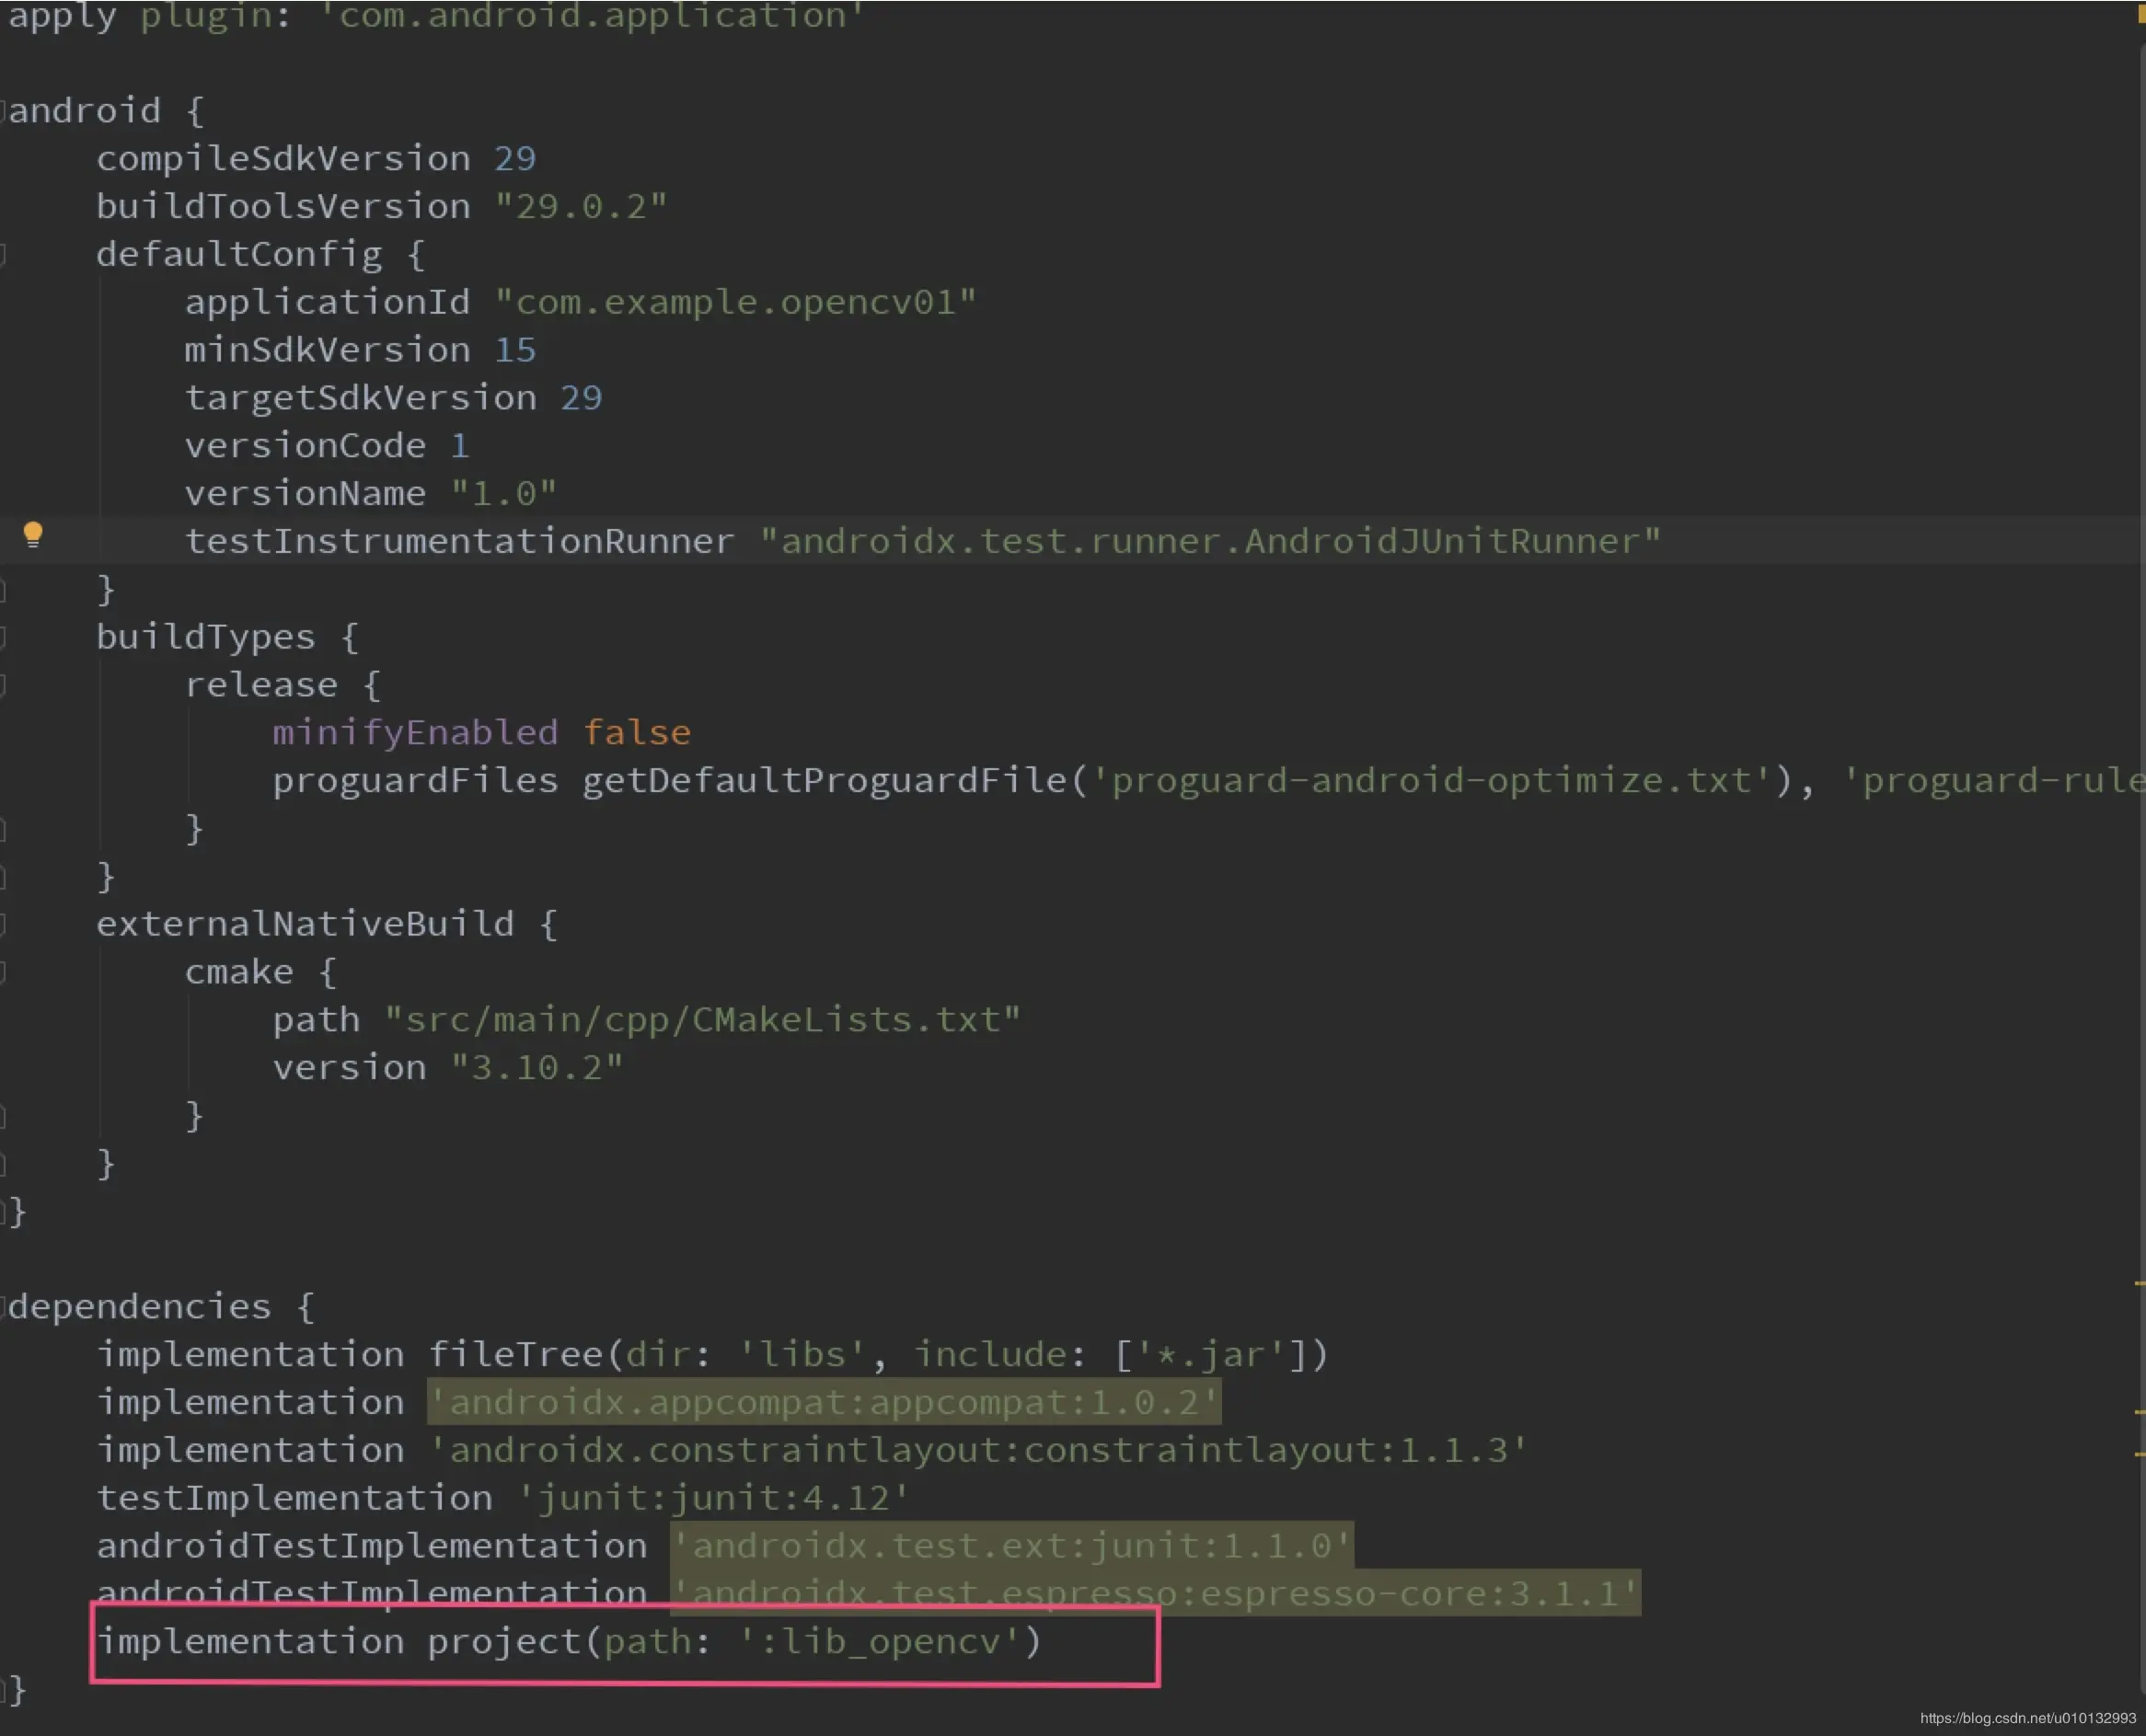This screenshot has height=1736, width=2146.
Task: Click the minifyEnabled false value
Action: (636, 732)
